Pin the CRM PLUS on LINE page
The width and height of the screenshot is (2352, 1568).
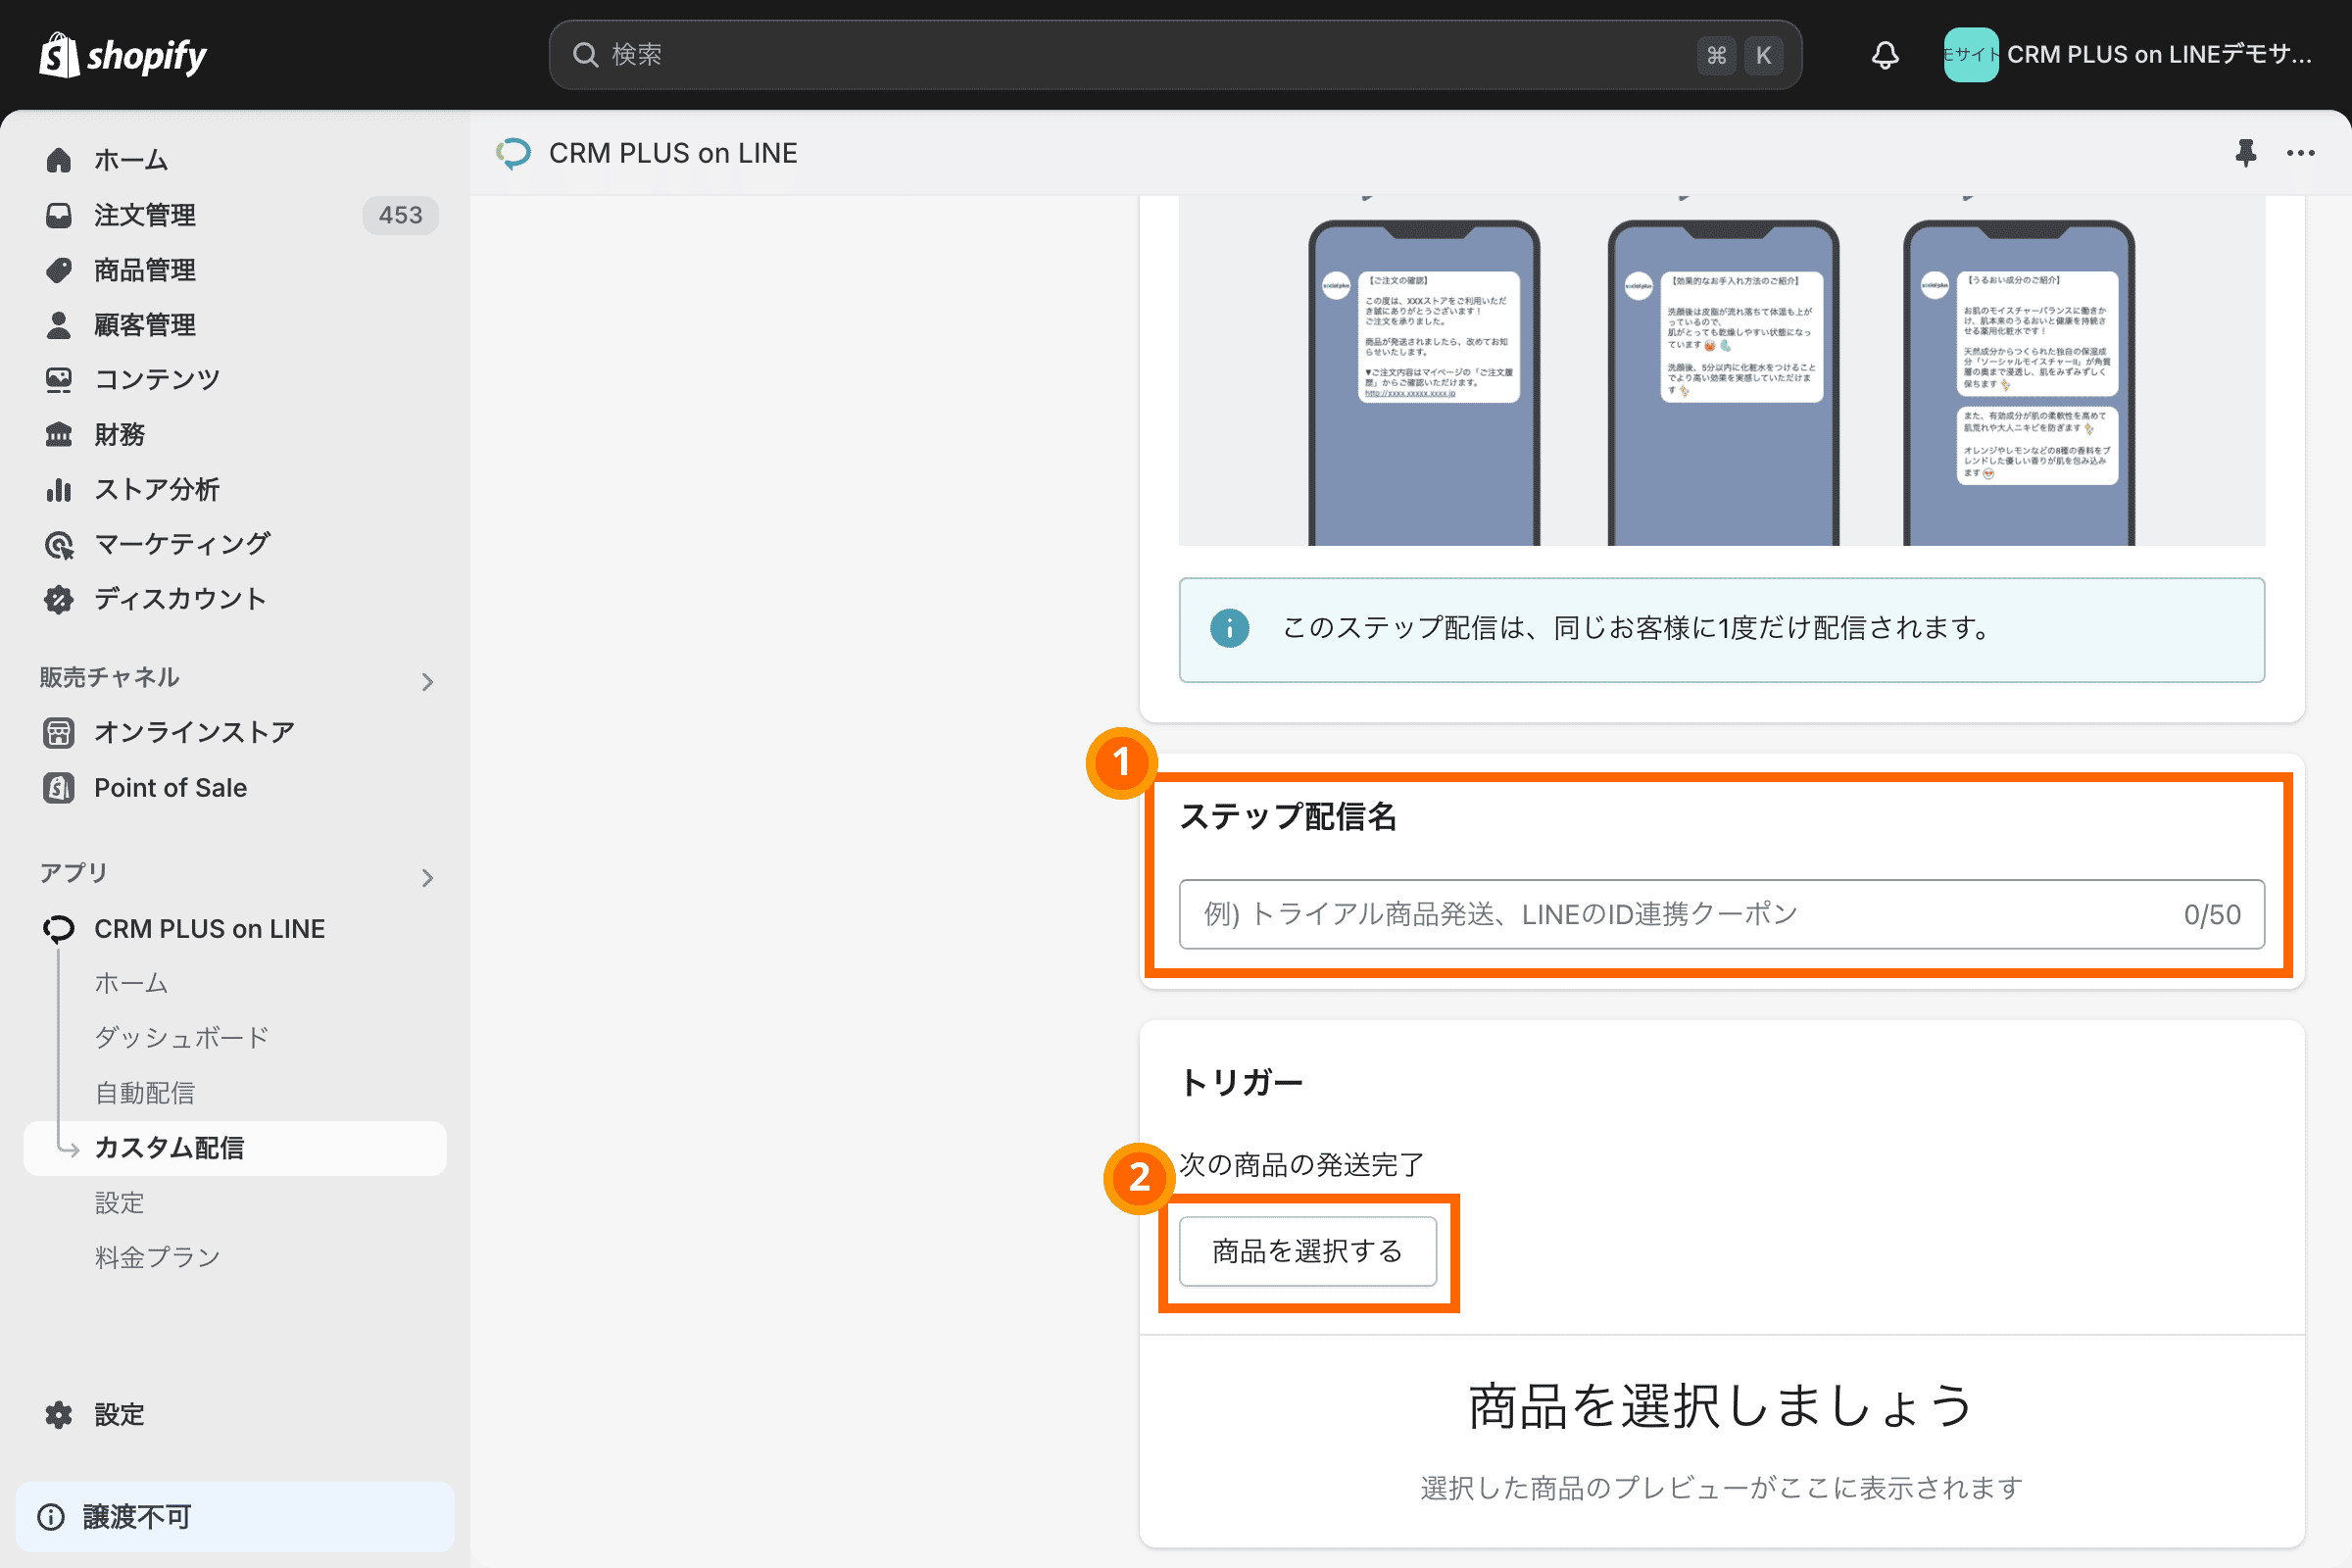(2246, 152)
